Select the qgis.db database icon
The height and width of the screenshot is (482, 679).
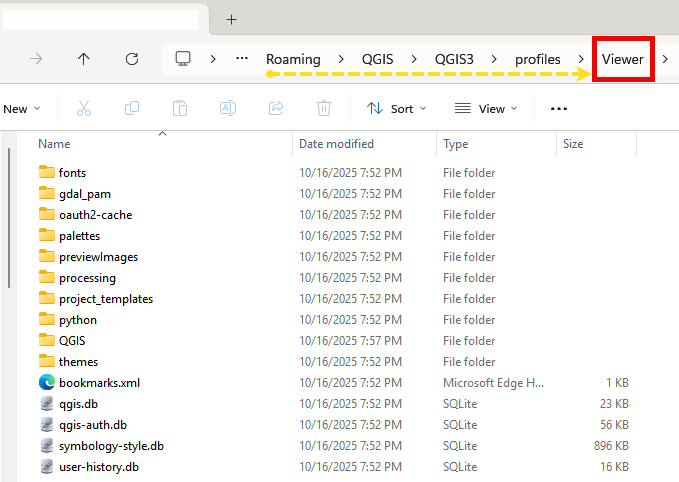47,403
